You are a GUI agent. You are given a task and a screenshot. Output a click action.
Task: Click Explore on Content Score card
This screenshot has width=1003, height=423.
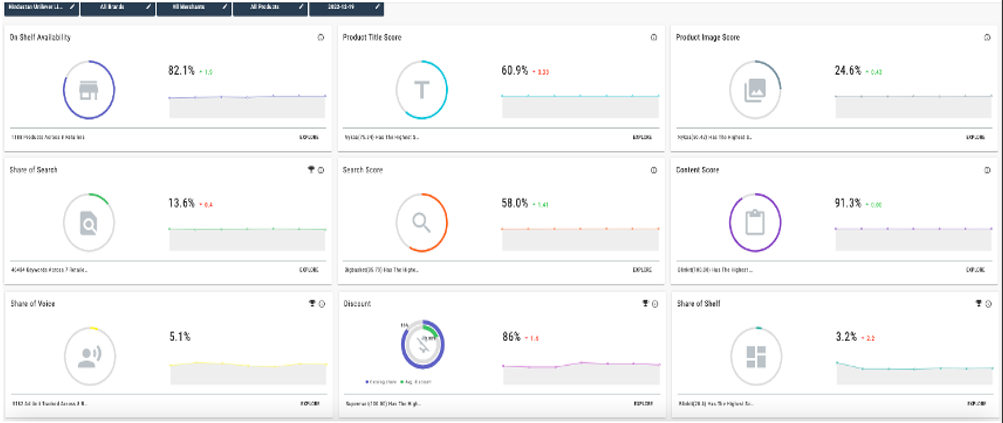(x=976, y=270)
